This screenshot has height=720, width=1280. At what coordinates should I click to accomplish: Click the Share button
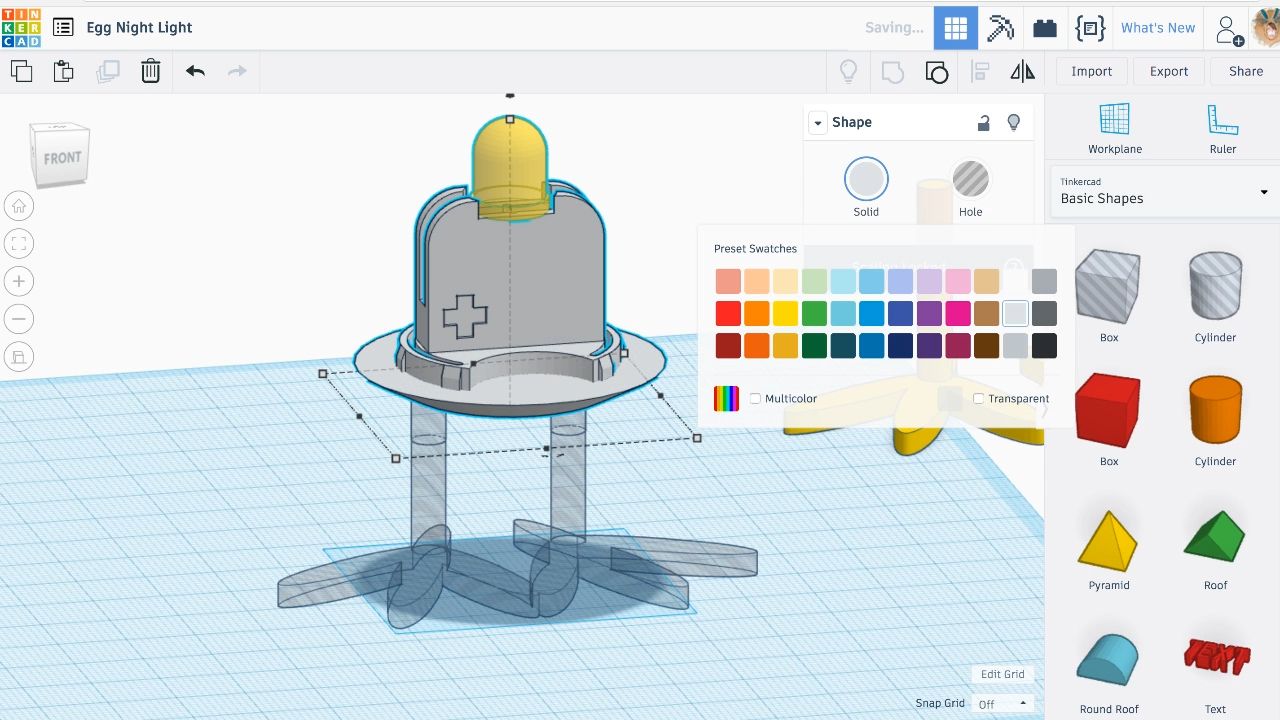(1246, 71)
